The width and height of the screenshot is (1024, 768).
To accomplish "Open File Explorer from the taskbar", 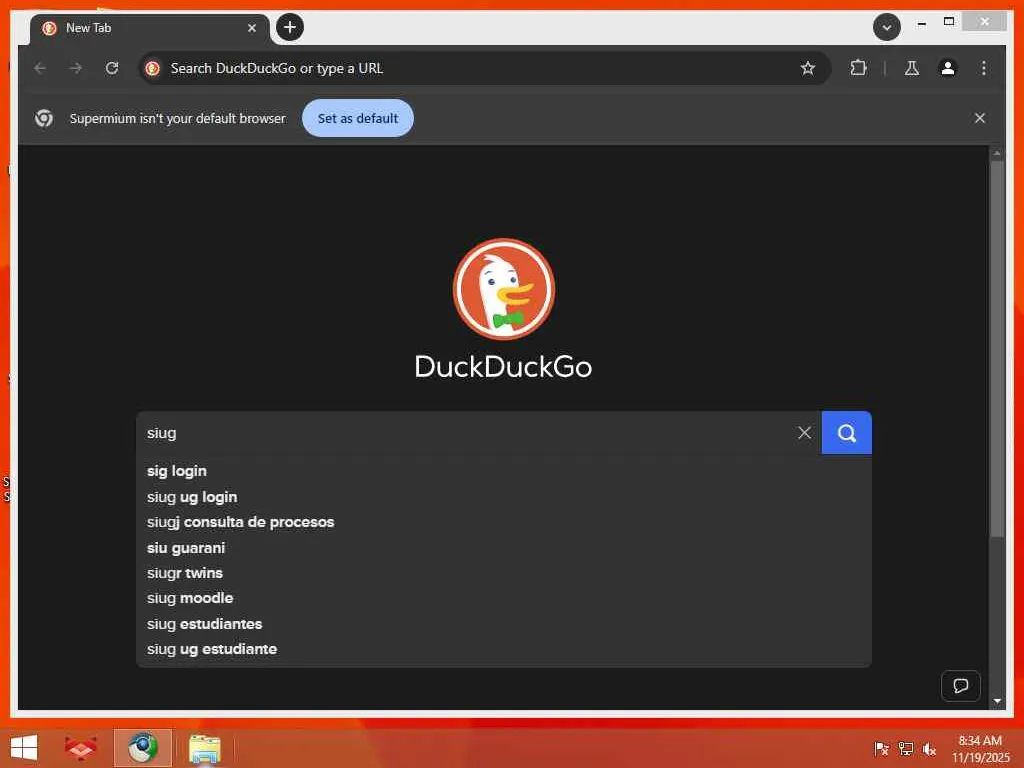I will point(204,748).
